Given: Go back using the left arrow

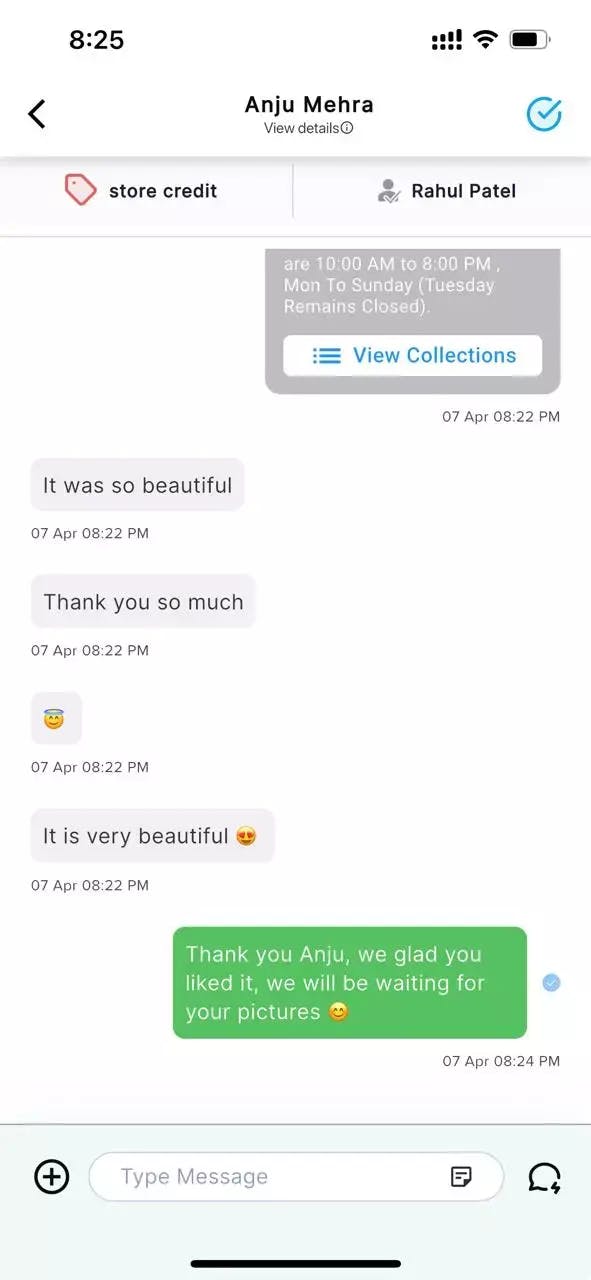Looking at the screenshot, I should pos(37,114).
